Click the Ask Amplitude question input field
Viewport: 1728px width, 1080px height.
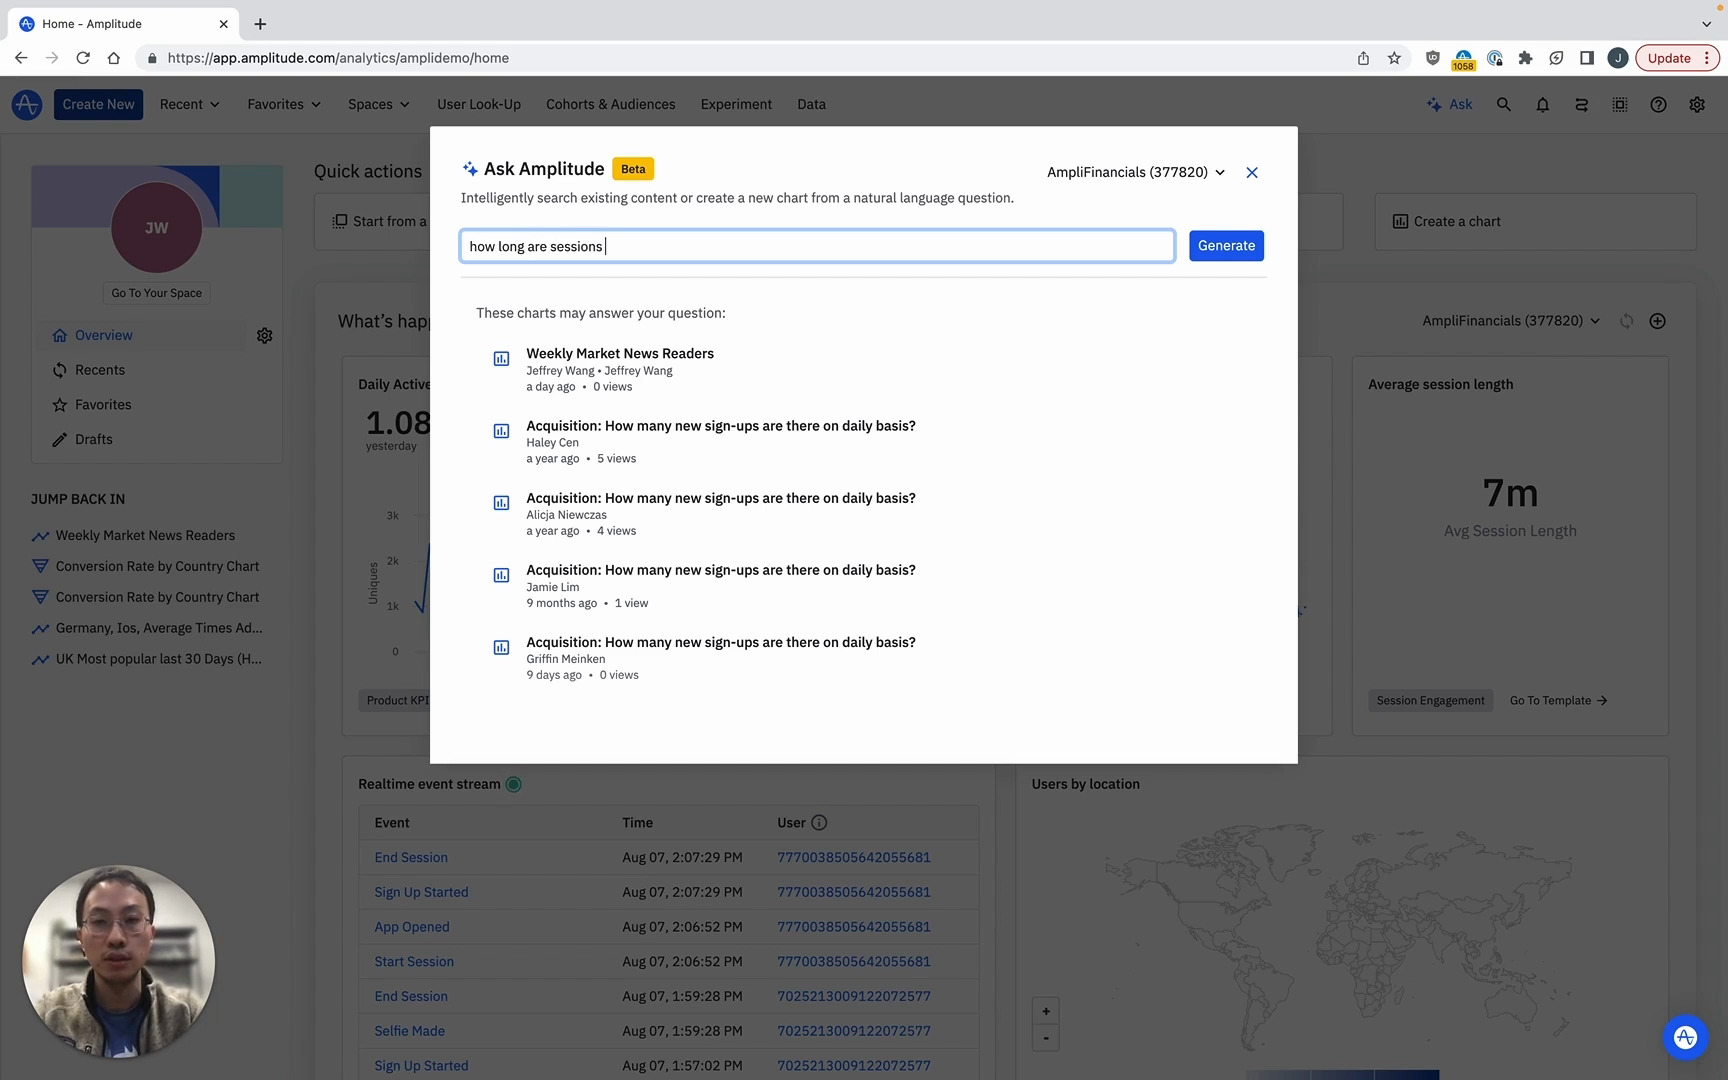816,246
